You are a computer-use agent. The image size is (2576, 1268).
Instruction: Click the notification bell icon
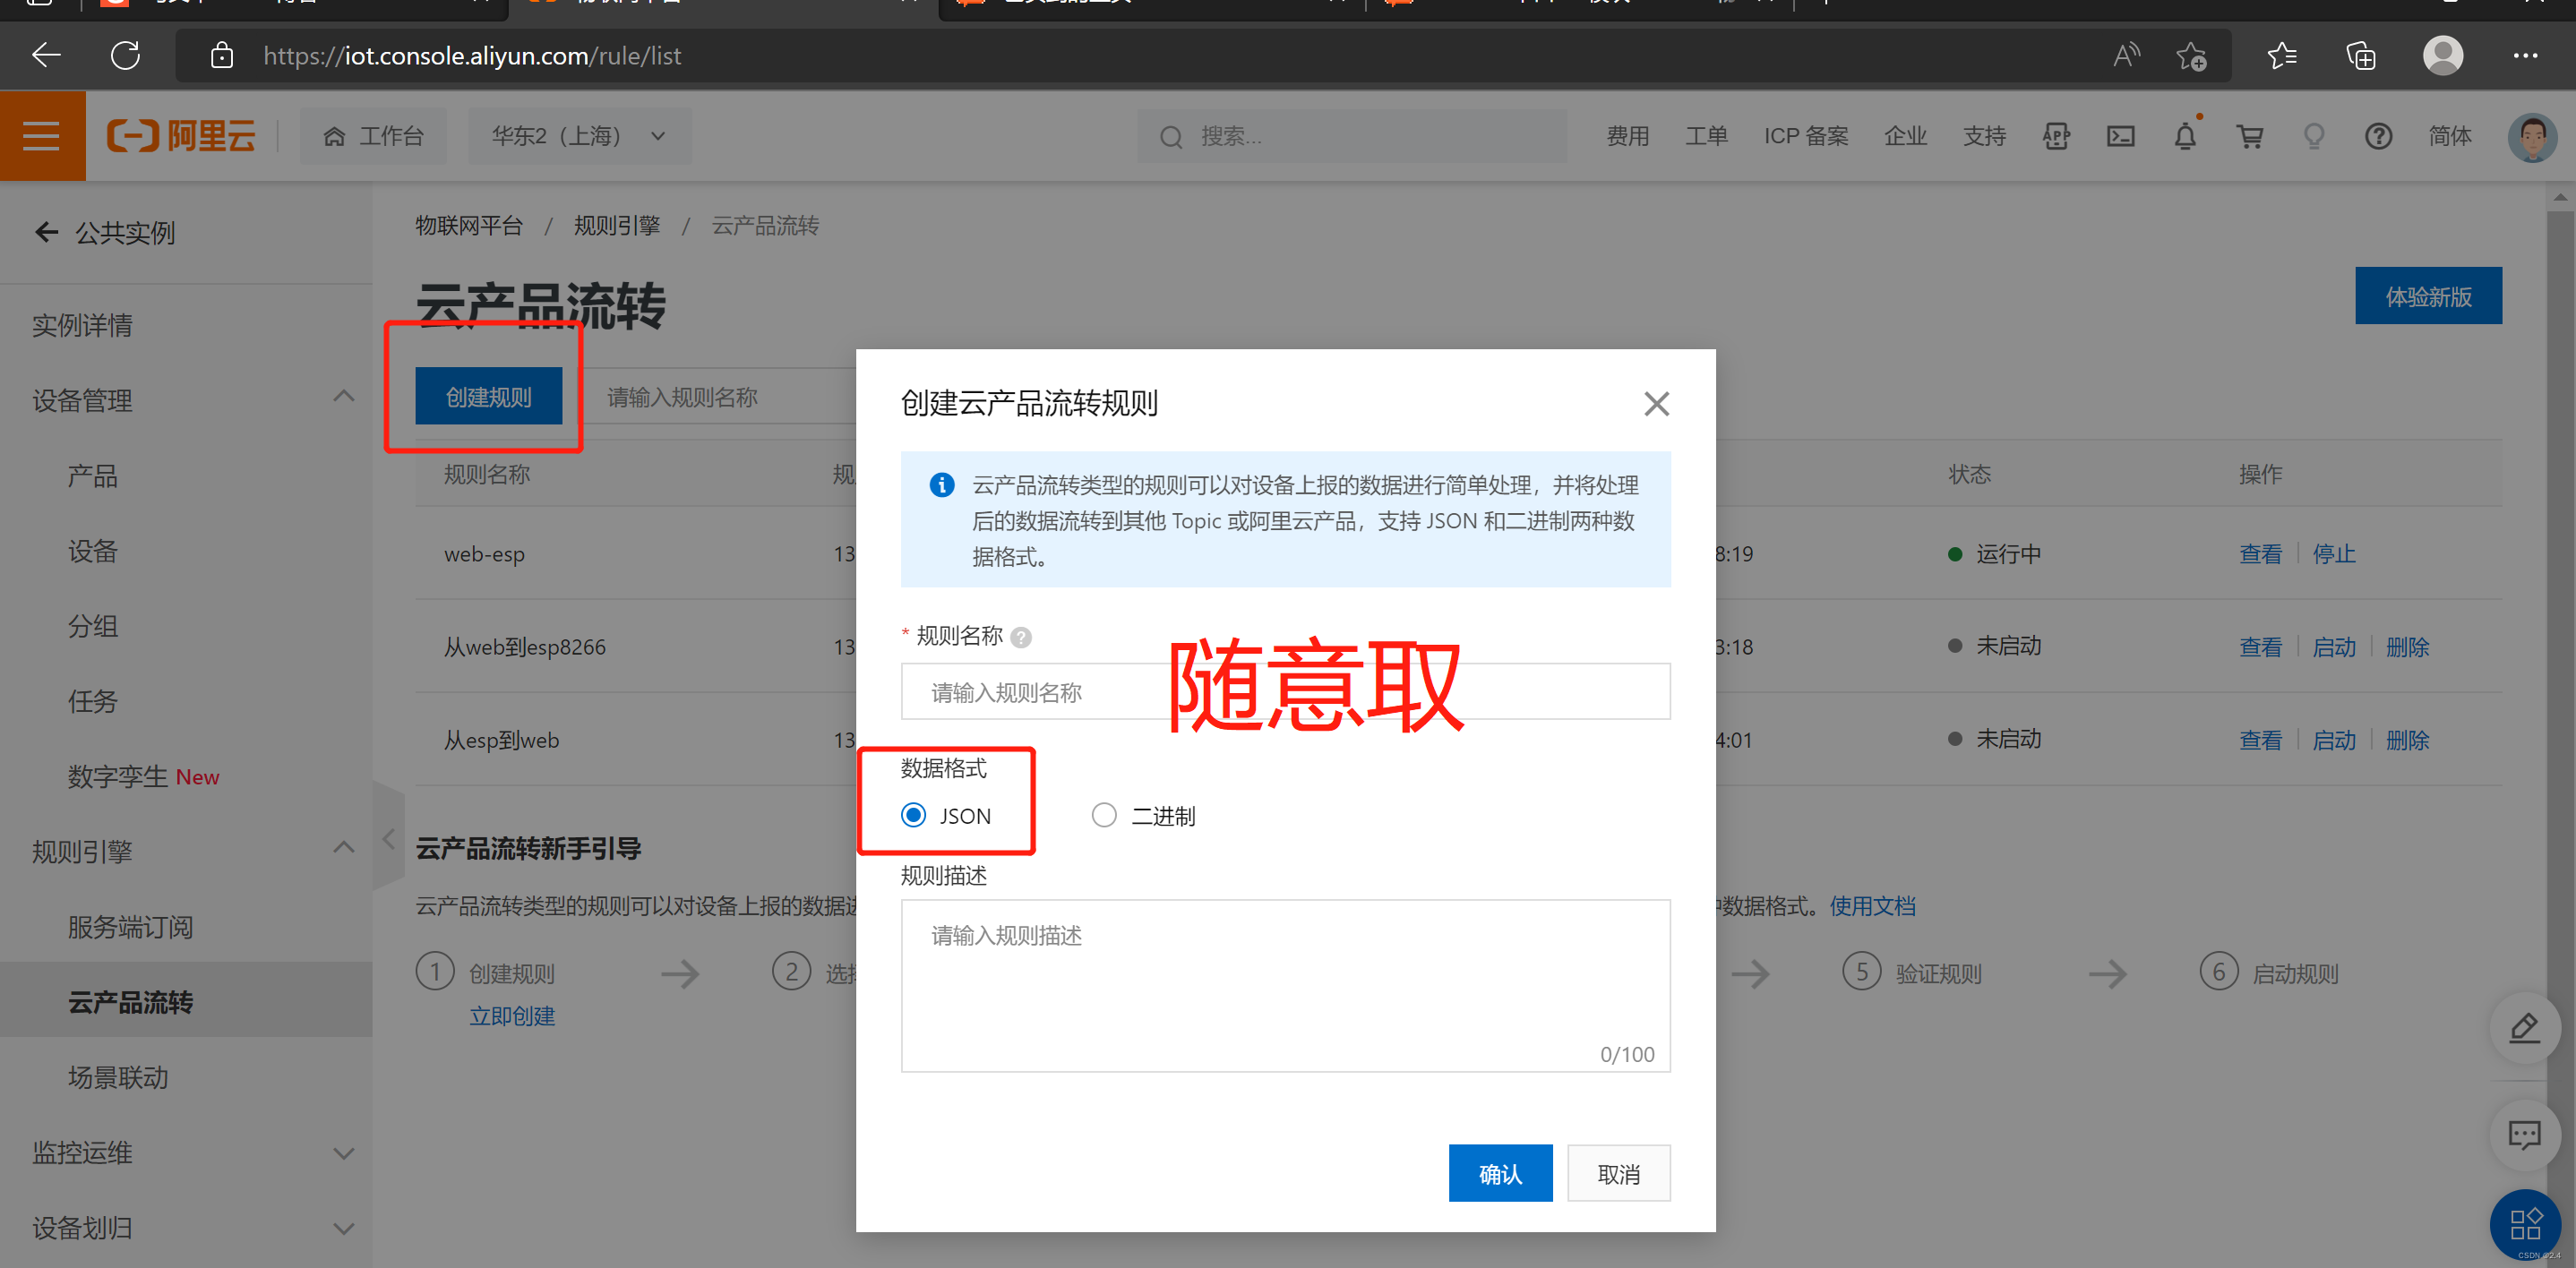pos(2185,136)
